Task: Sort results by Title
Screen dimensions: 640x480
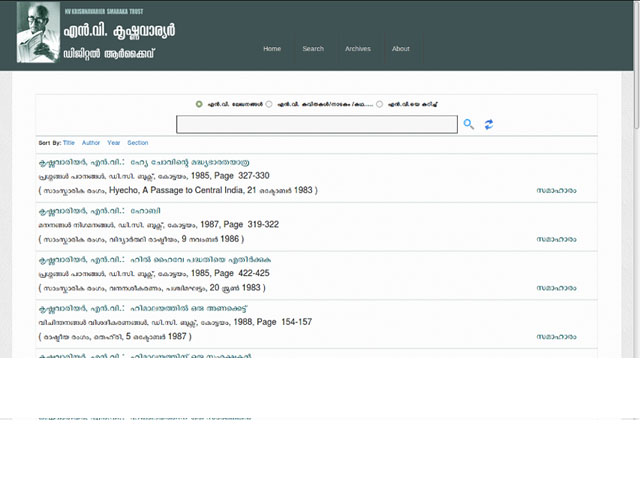Action: (x=69, y=143)
